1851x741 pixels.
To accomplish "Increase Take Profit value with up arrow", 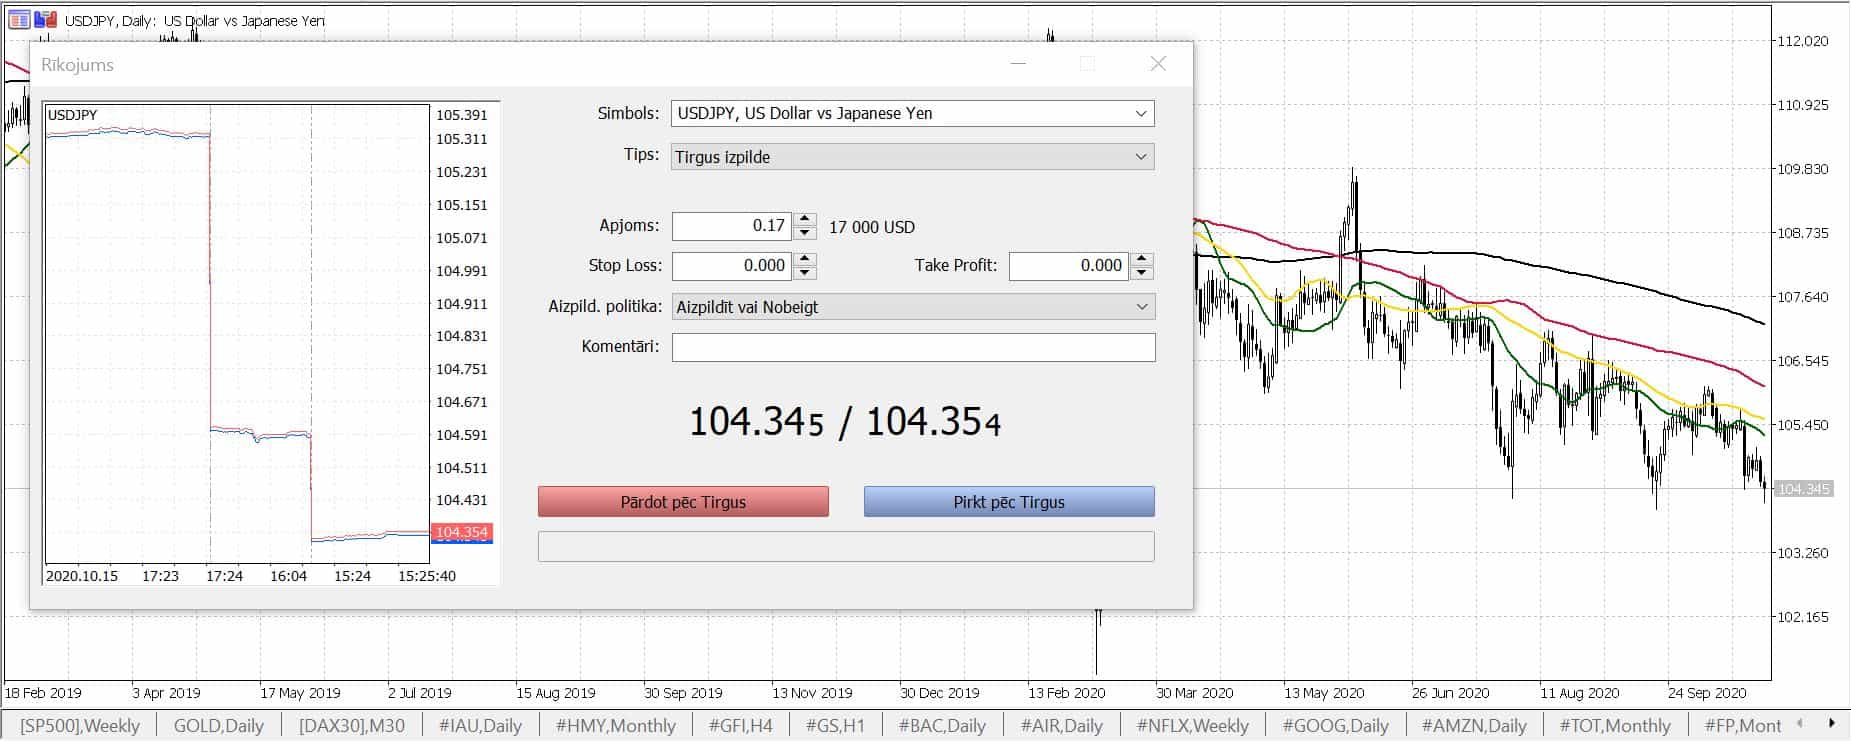I will click(1142, 260).
